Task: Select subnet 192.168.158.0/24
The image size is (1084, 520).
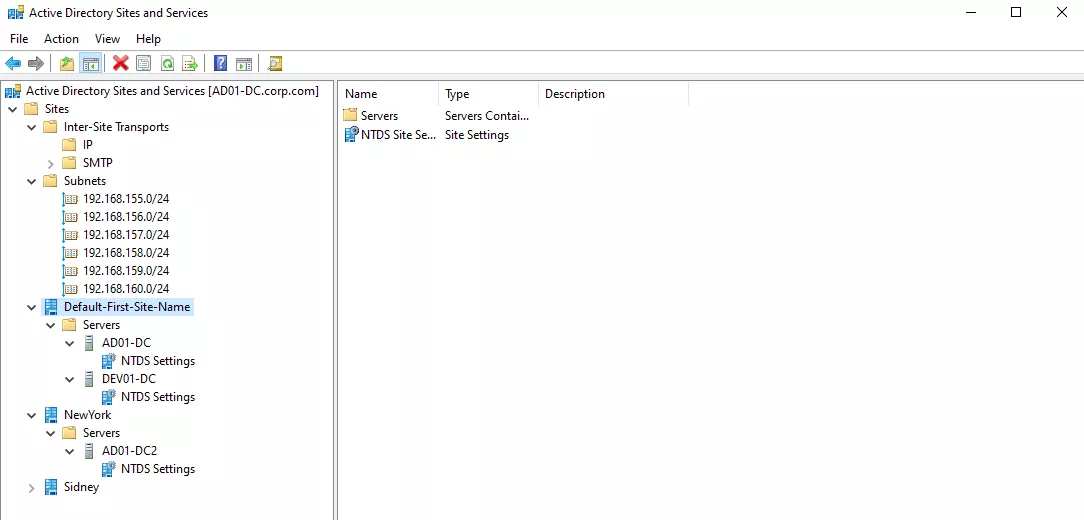Action: [126, 253]
